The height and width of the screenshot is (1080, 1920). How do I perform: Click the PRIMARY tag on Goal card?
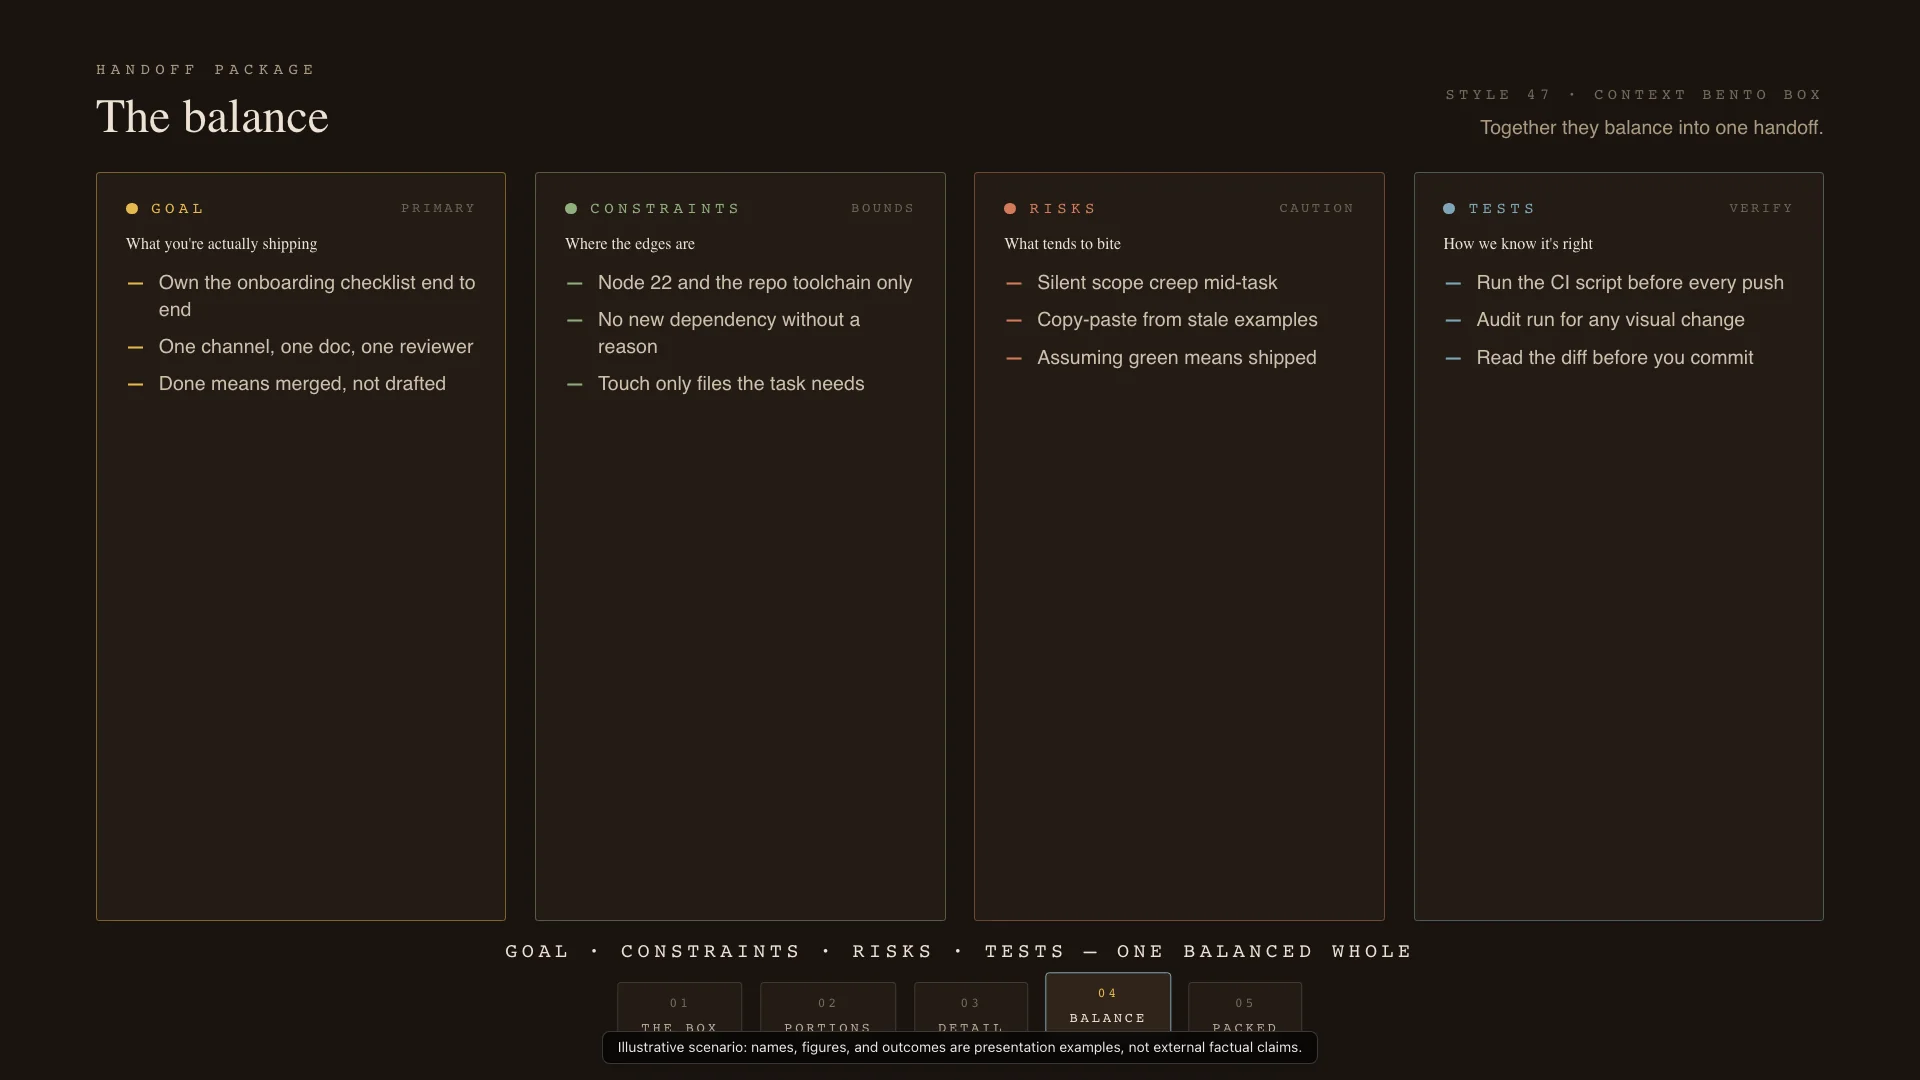pyautogui.click(x=438, y=208)
